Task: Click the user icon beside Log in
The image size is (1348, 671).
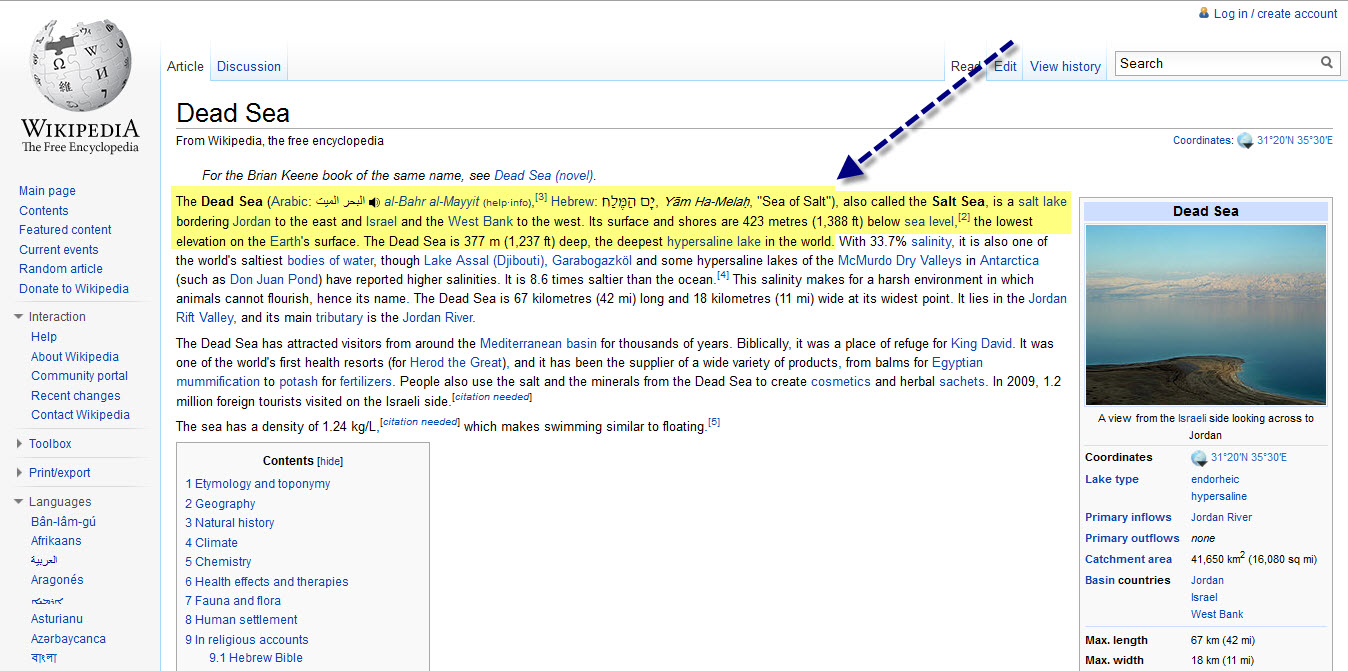Action: pyautogui.click(x=1203, y=13)
